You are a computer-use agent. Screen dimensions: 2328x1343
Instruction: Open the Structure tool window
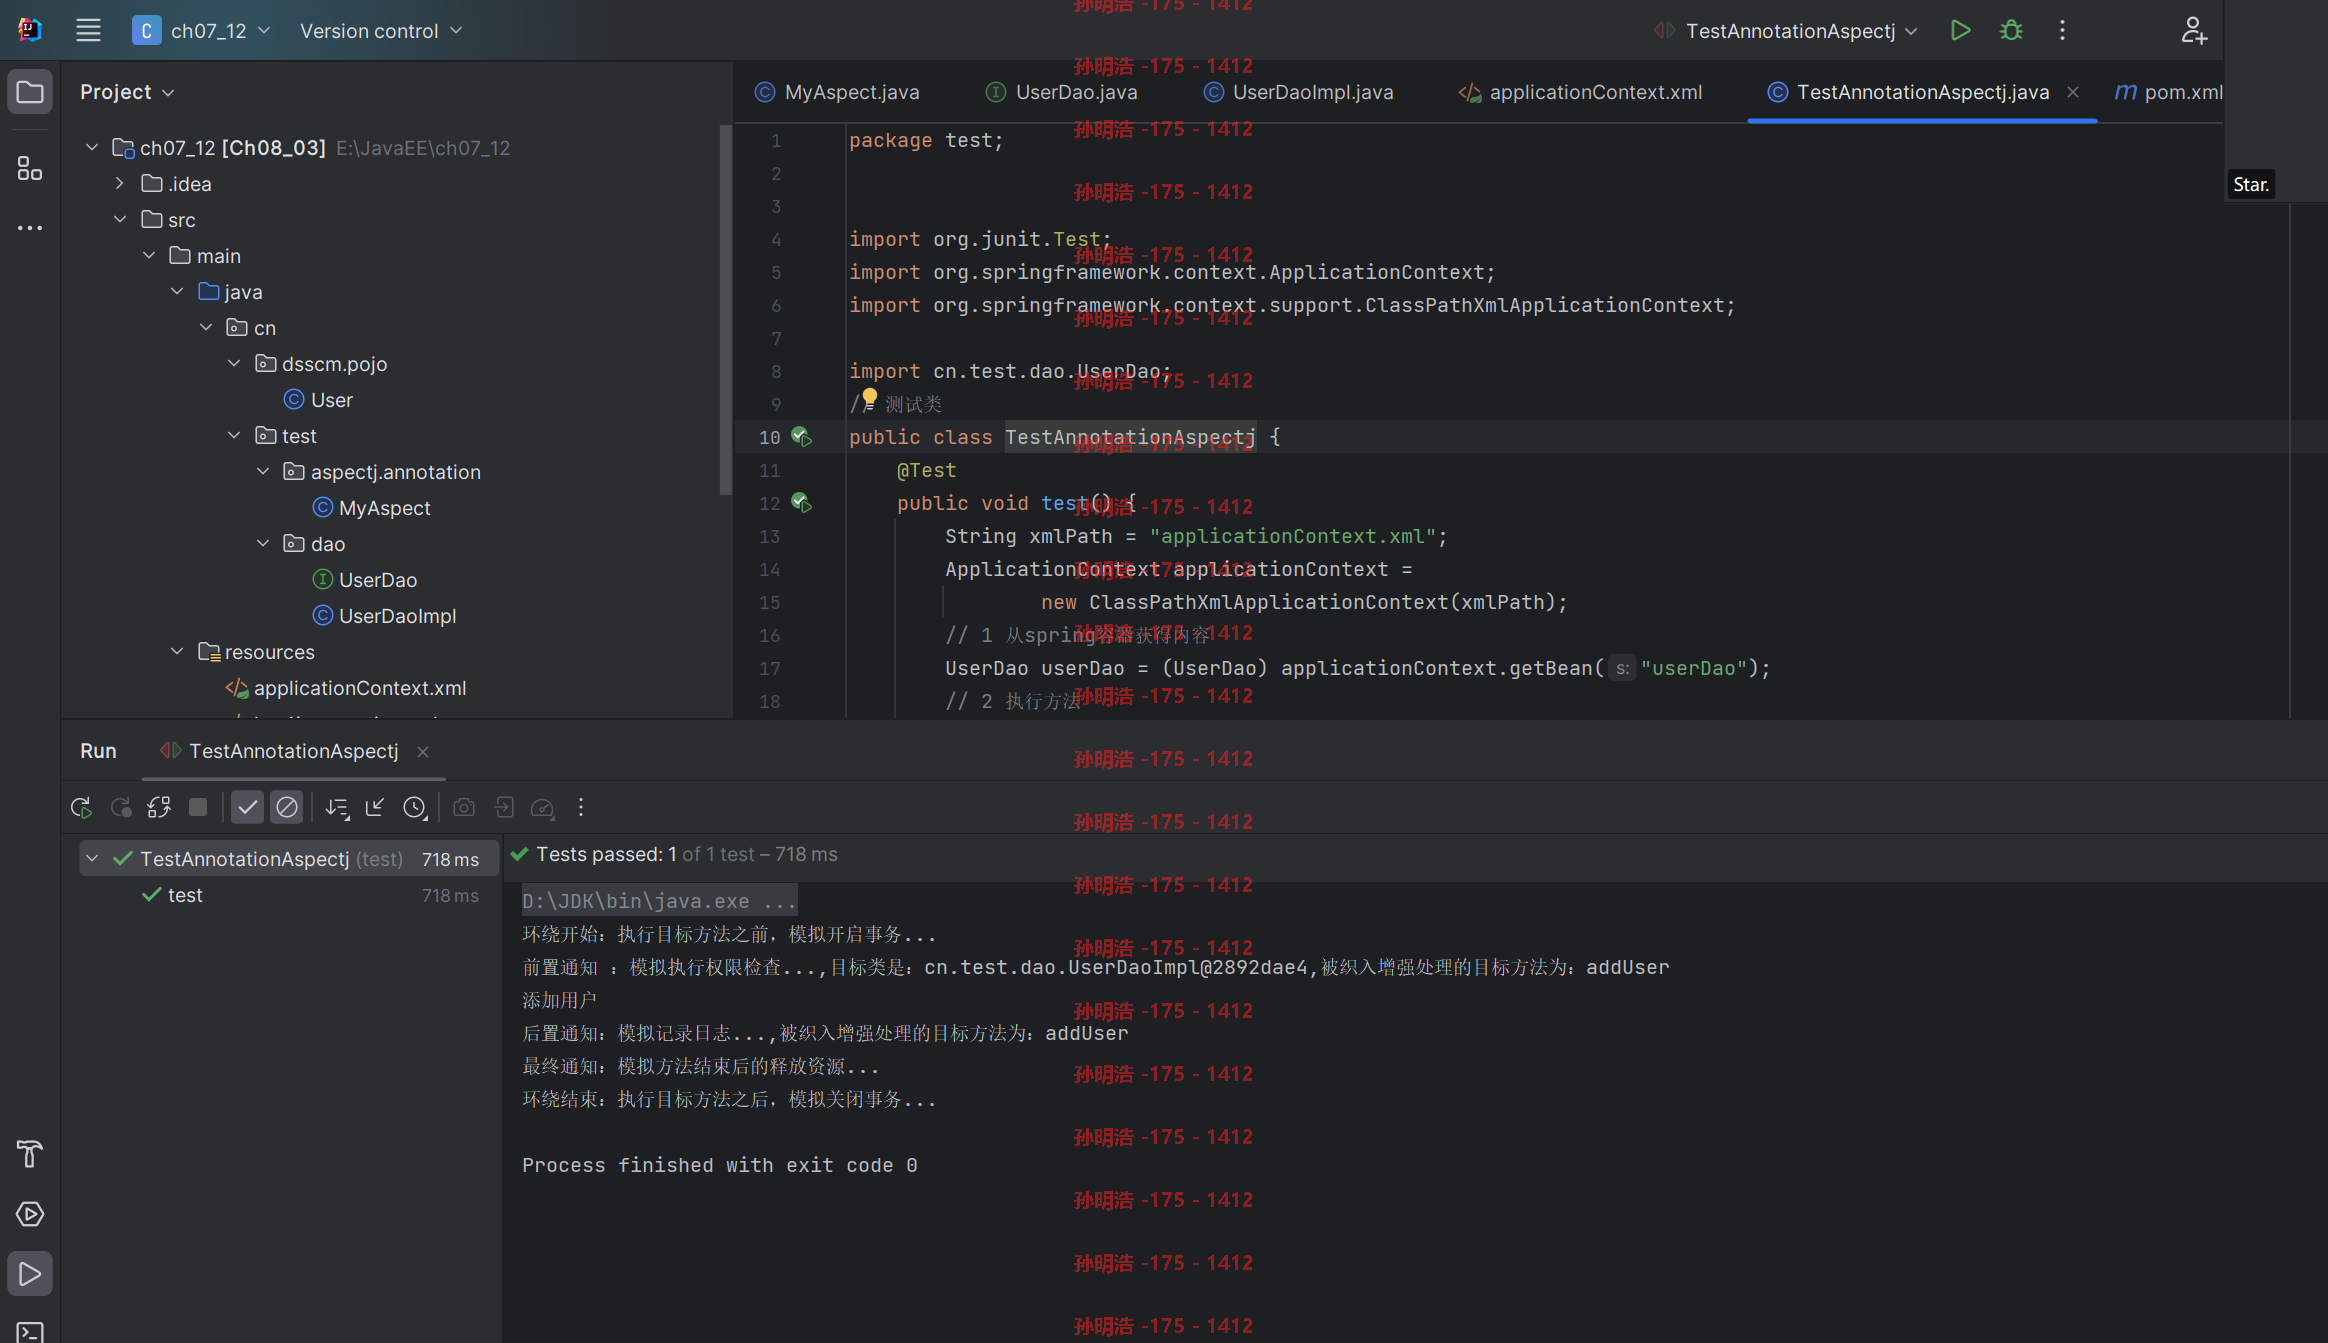30,167
